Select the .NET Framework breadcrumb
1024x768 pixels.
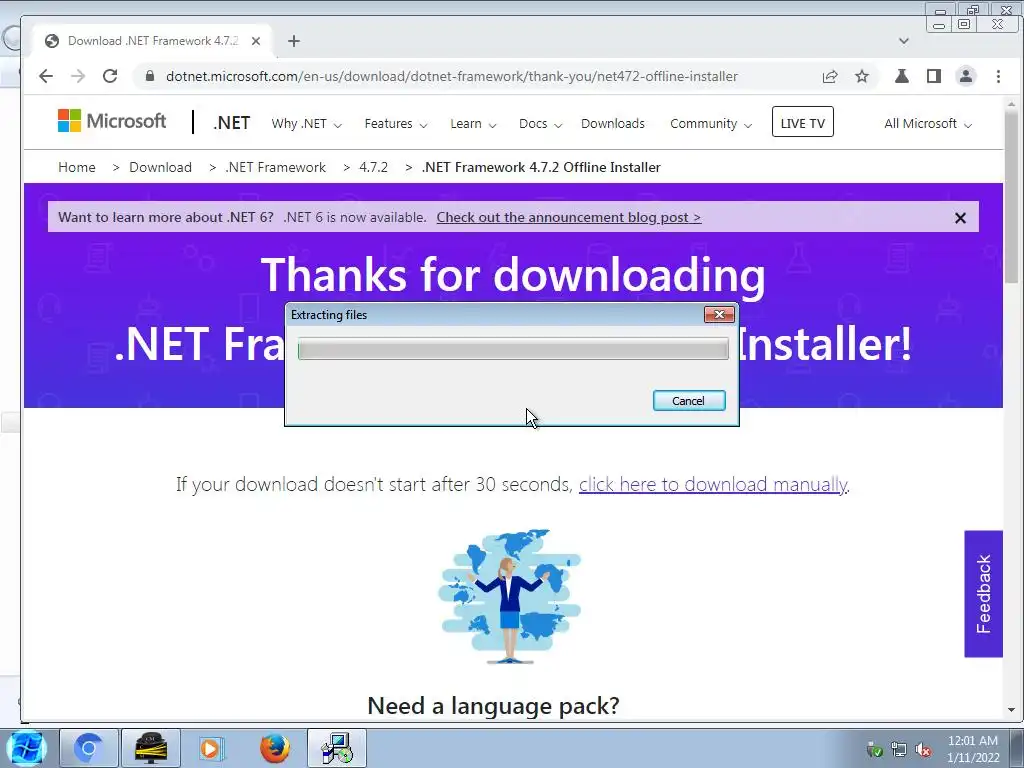(275, 167)
